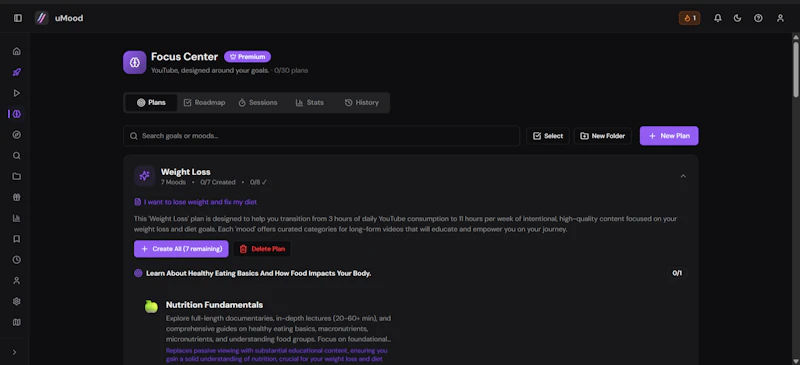This screenshot has height=365, width=800.
Task: Open the clock history icon in sidebar
Action: [x=16, y=260]
